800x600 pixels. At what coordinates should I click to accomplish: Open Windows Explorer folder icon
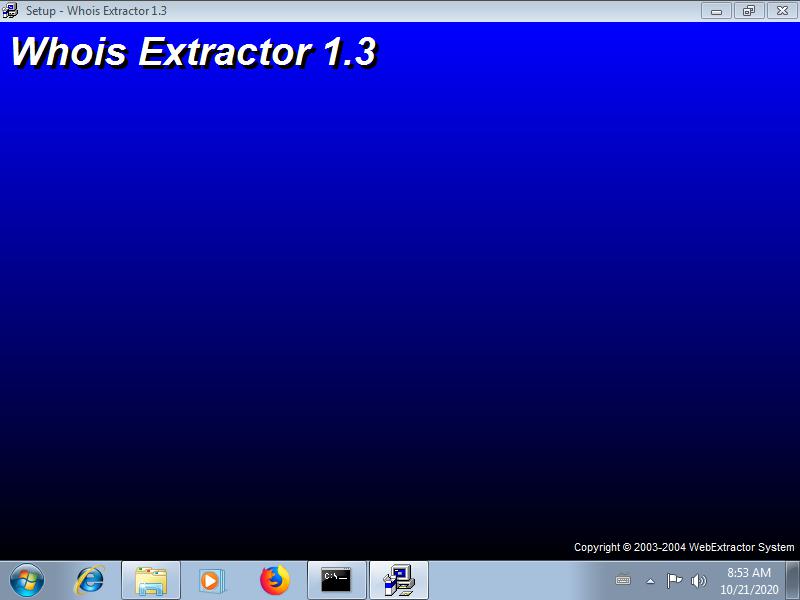coord(151,581)
